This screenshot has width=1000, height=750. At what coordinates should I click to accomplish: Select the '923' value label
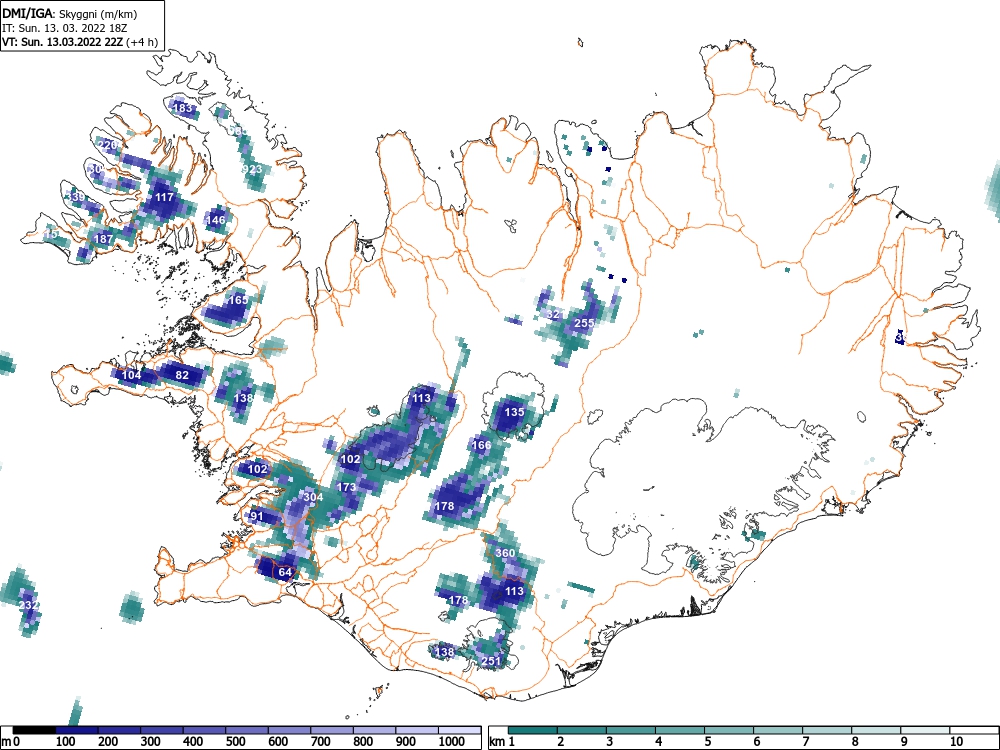pyautogui.click(x=253, y=169)
